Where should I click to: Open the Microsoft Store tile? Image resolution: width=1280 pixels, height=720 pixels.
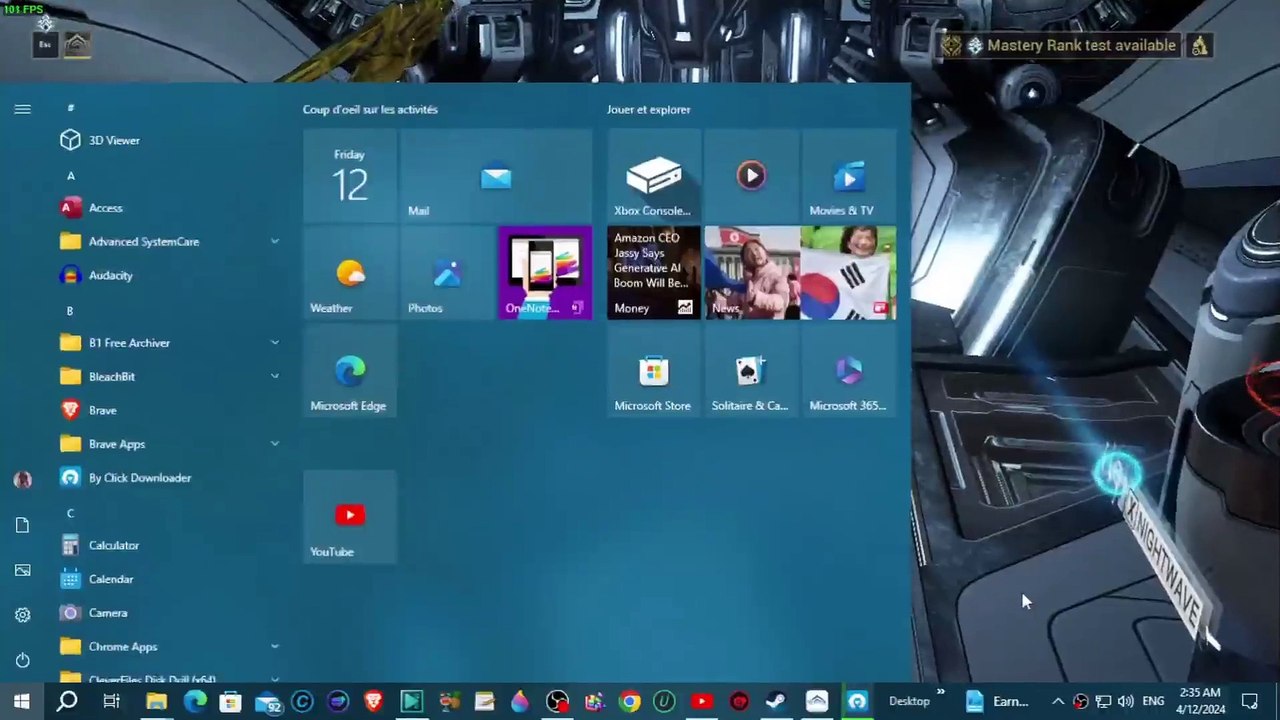653,371
